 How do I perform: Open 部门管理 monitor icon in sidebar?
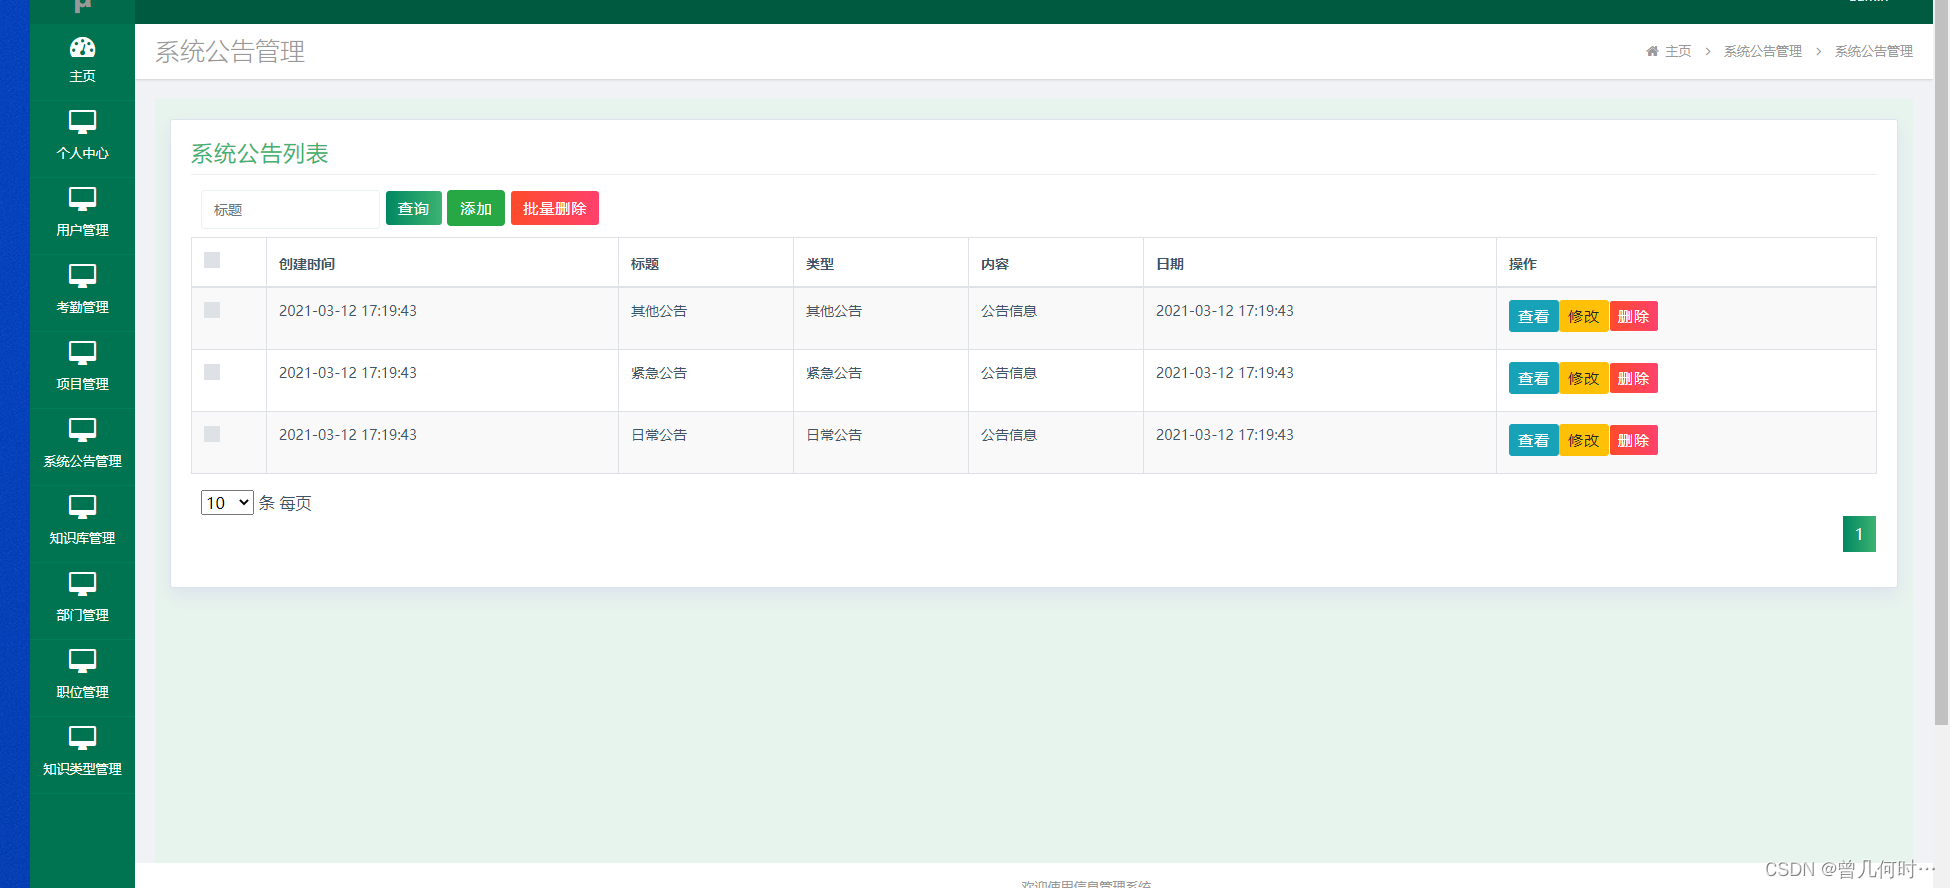[x=82, y=584]
